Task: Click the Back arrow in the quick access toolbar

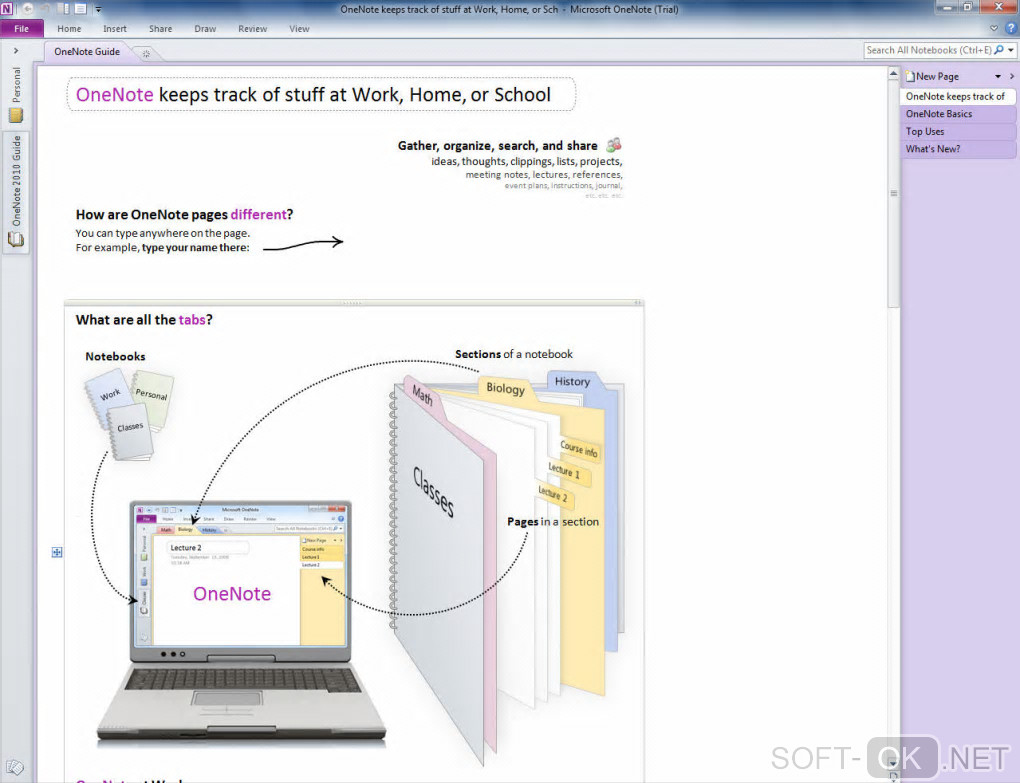Action: 28,9
